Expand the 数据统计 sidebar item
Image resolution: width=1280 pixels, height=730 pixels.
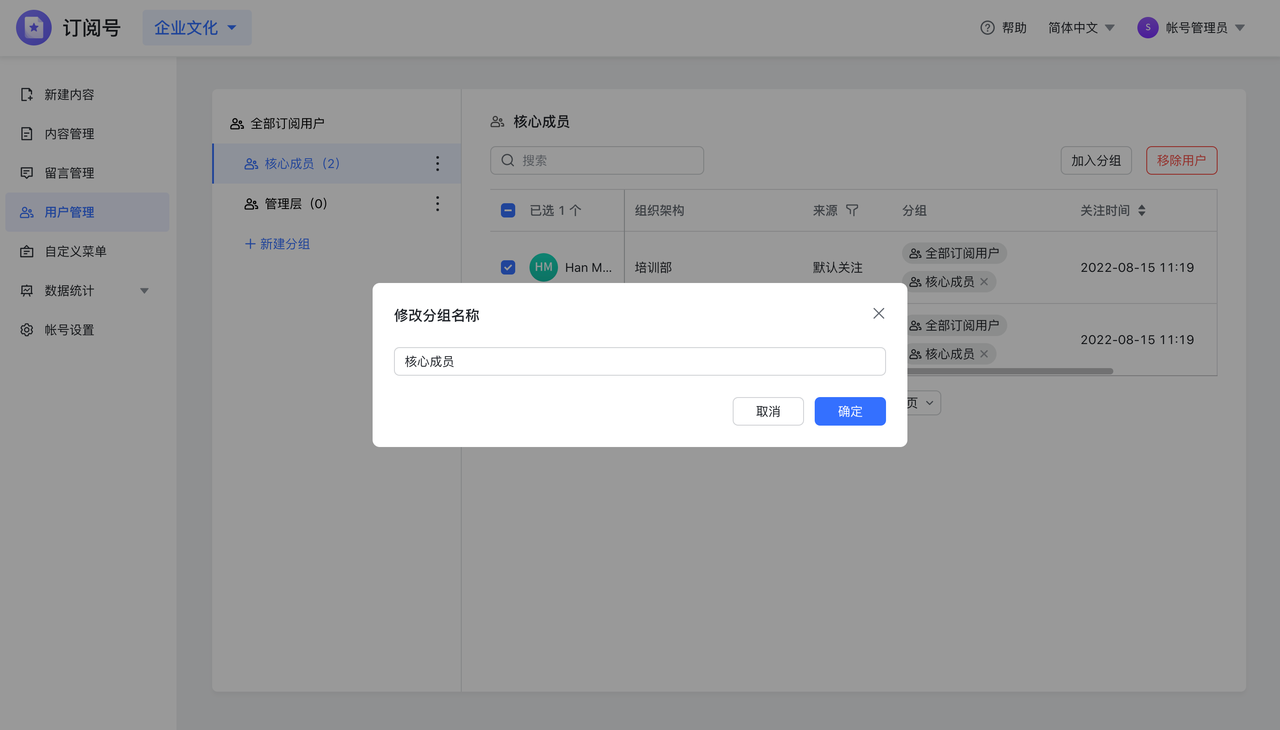click(x=85, y=291)
